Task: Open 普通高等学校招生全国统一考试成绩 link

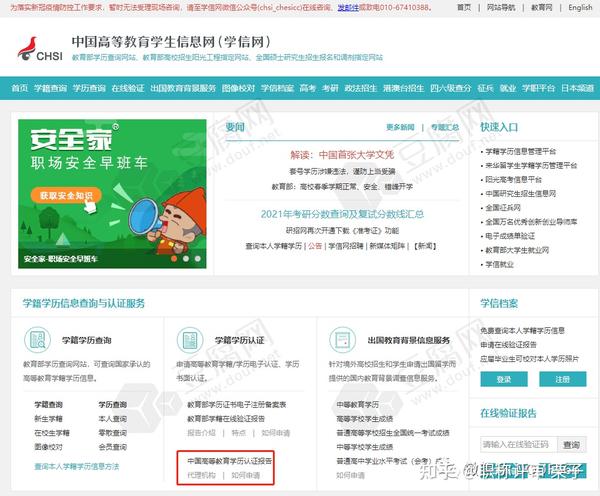Action: coord(393,433)
